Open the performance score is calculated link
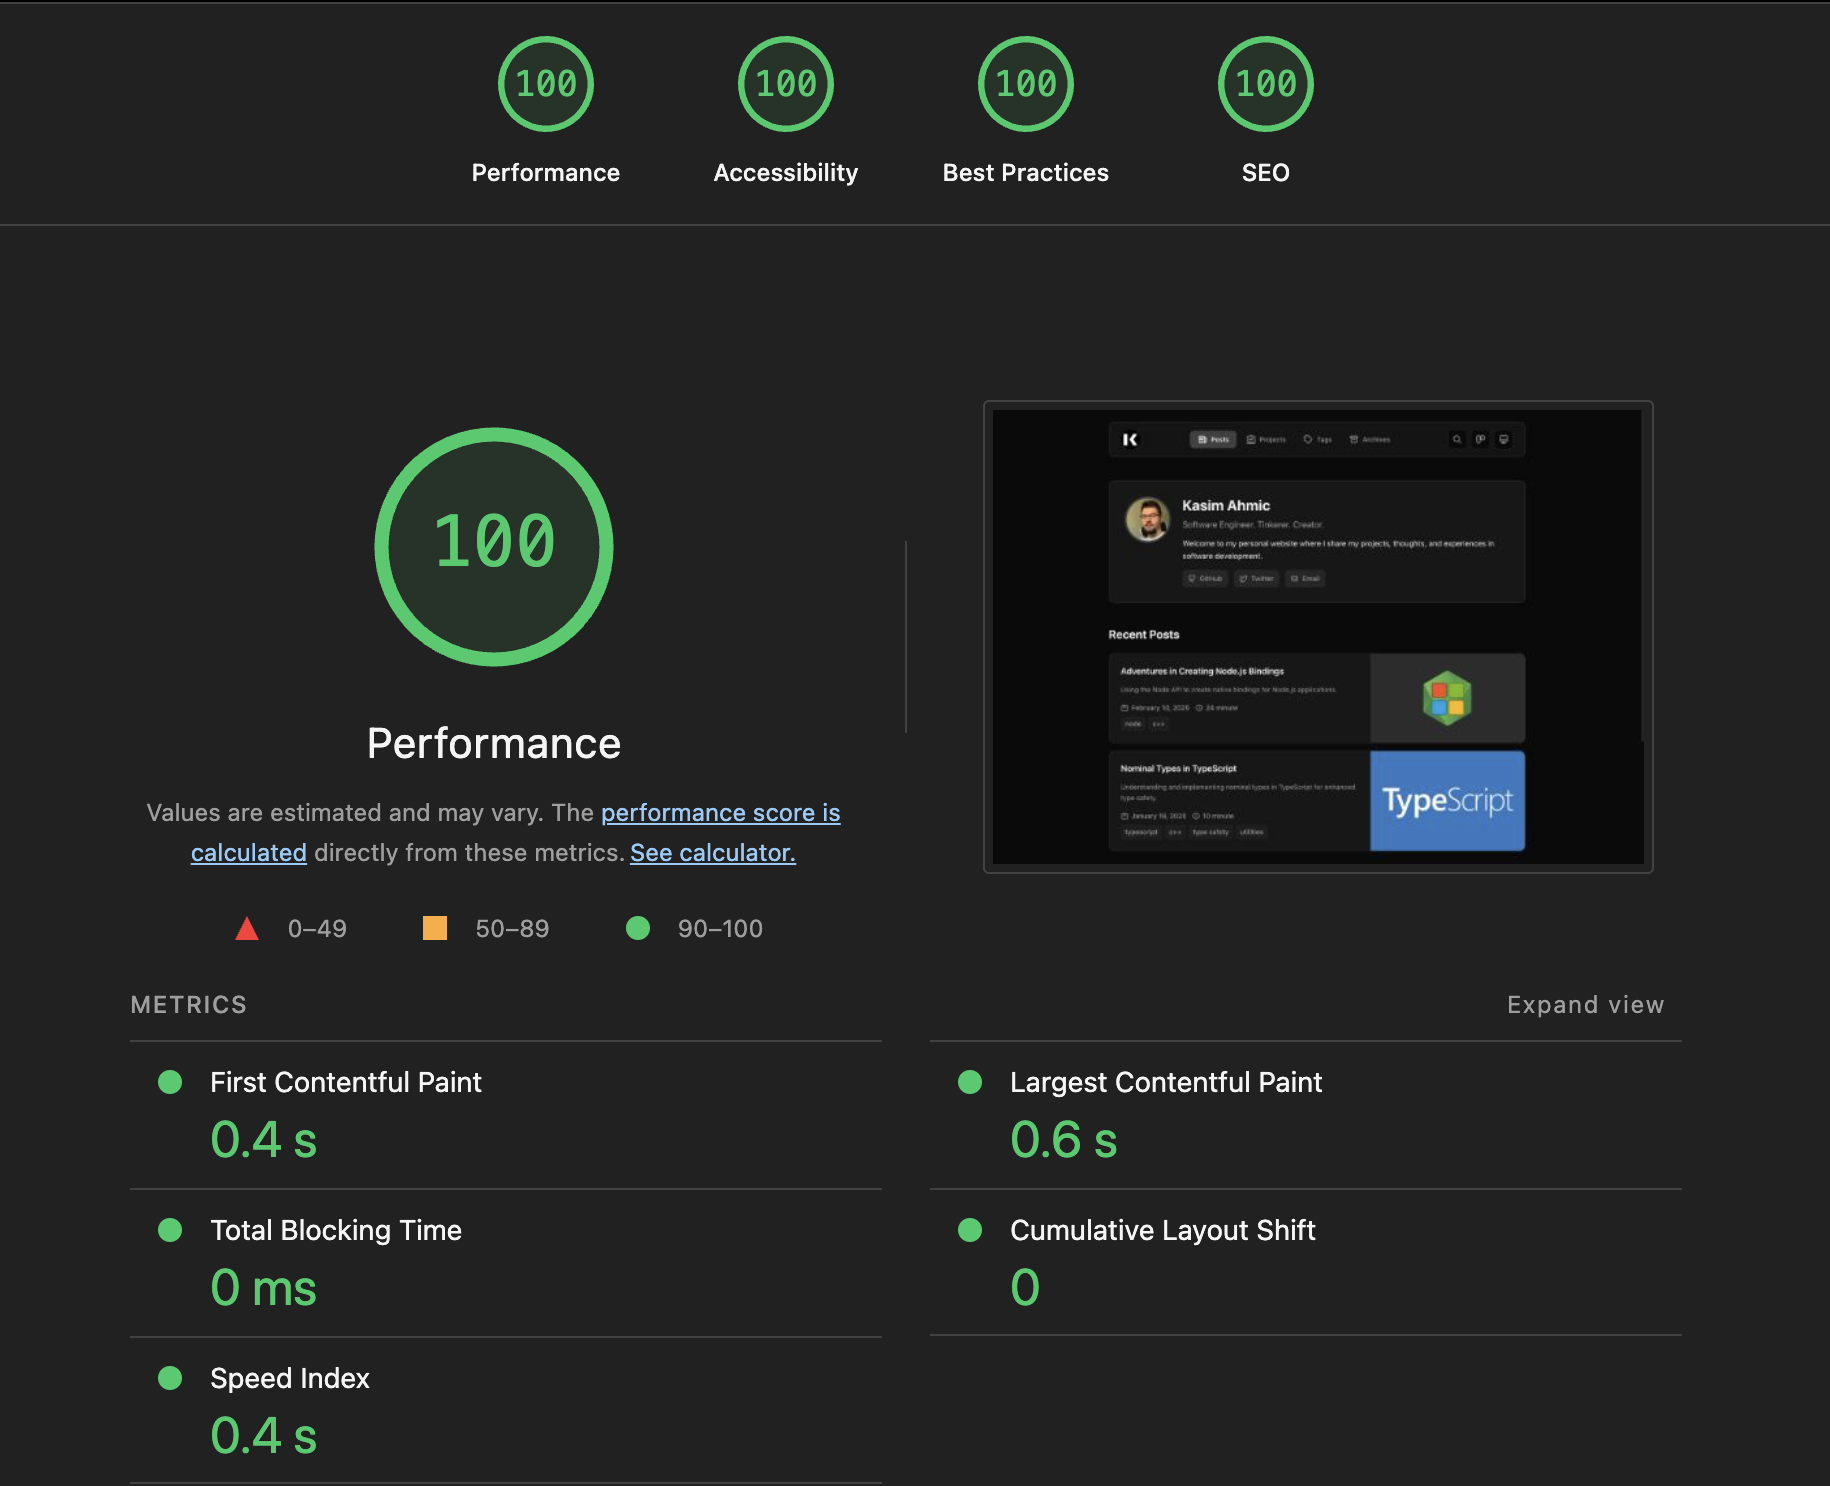 [720, 812]
